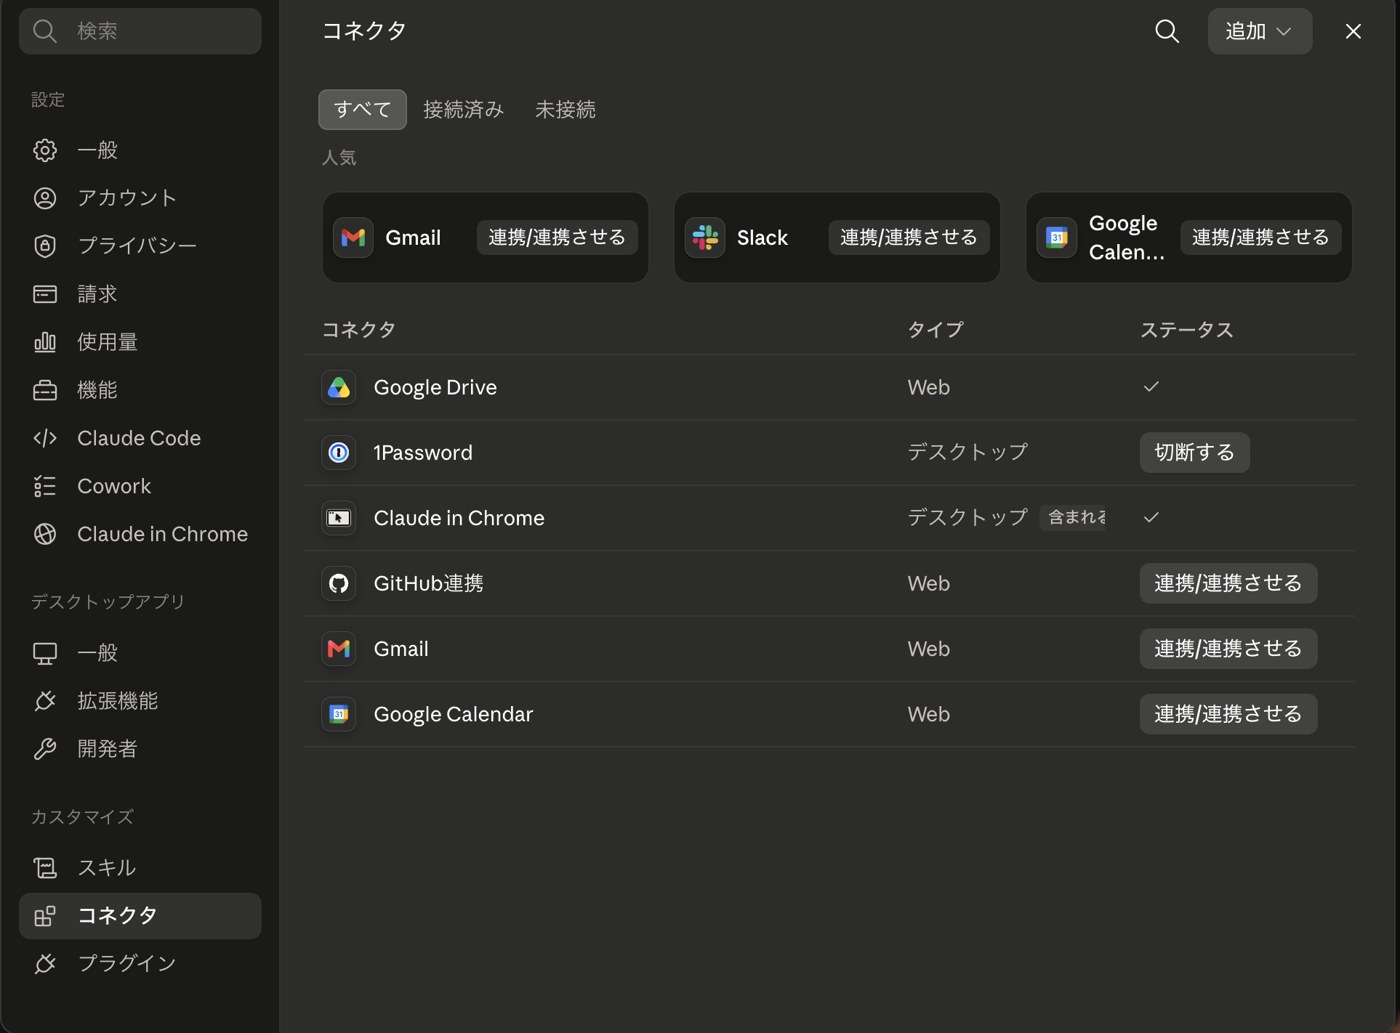Switch to the 未接続 tab
This screenshot has width=1400, height=1033.
[565, 109]
